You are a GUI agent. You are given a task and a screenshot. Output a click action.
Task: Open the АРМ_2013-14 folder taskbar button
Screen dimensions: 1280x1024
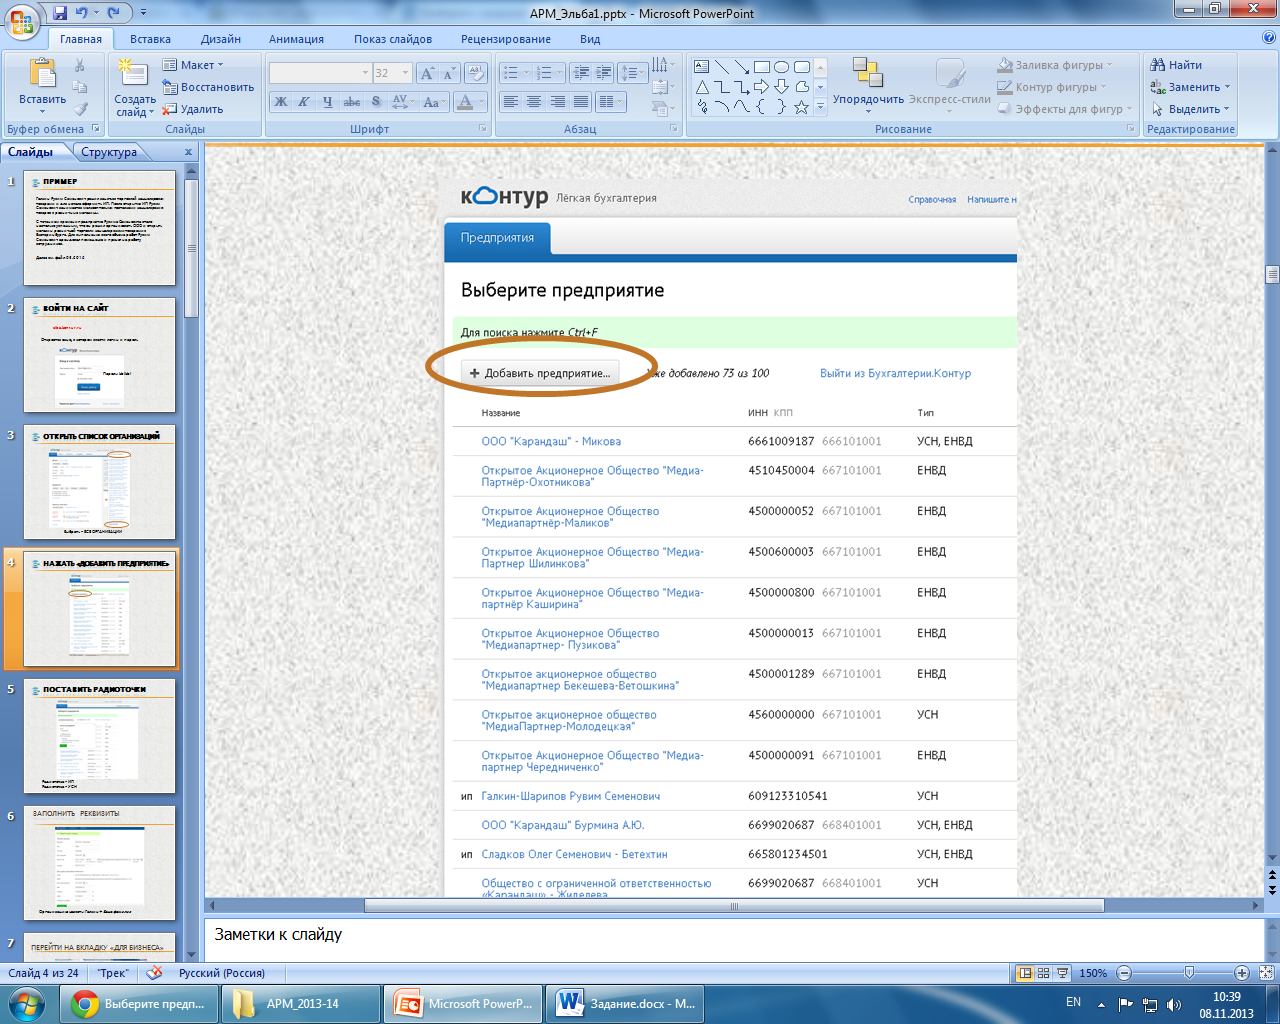tap(301, 1004)
